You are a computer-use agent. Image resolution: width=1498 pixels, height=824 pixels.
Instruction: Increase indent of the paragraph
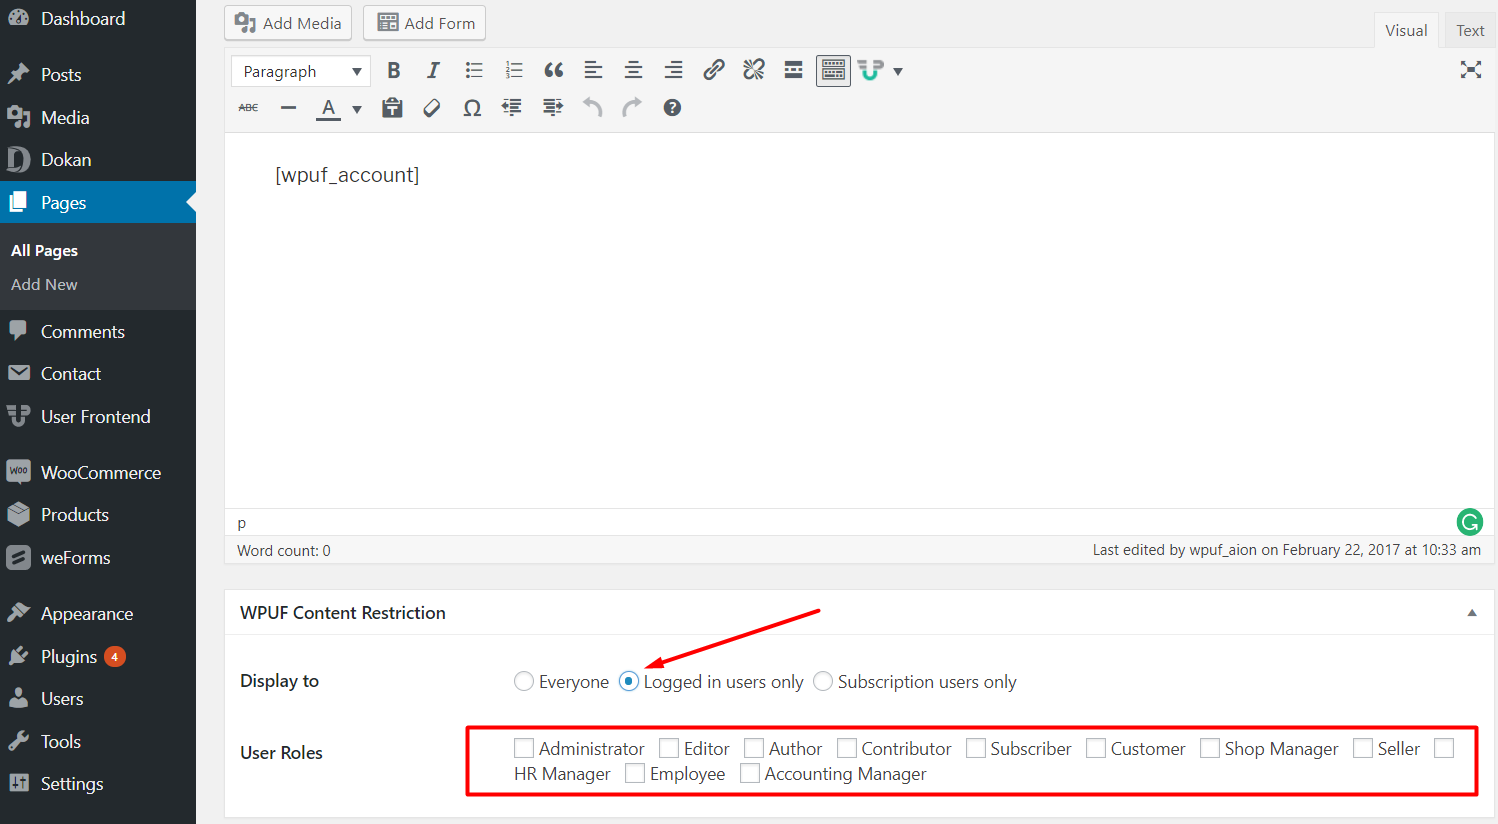tap(552, 108)
